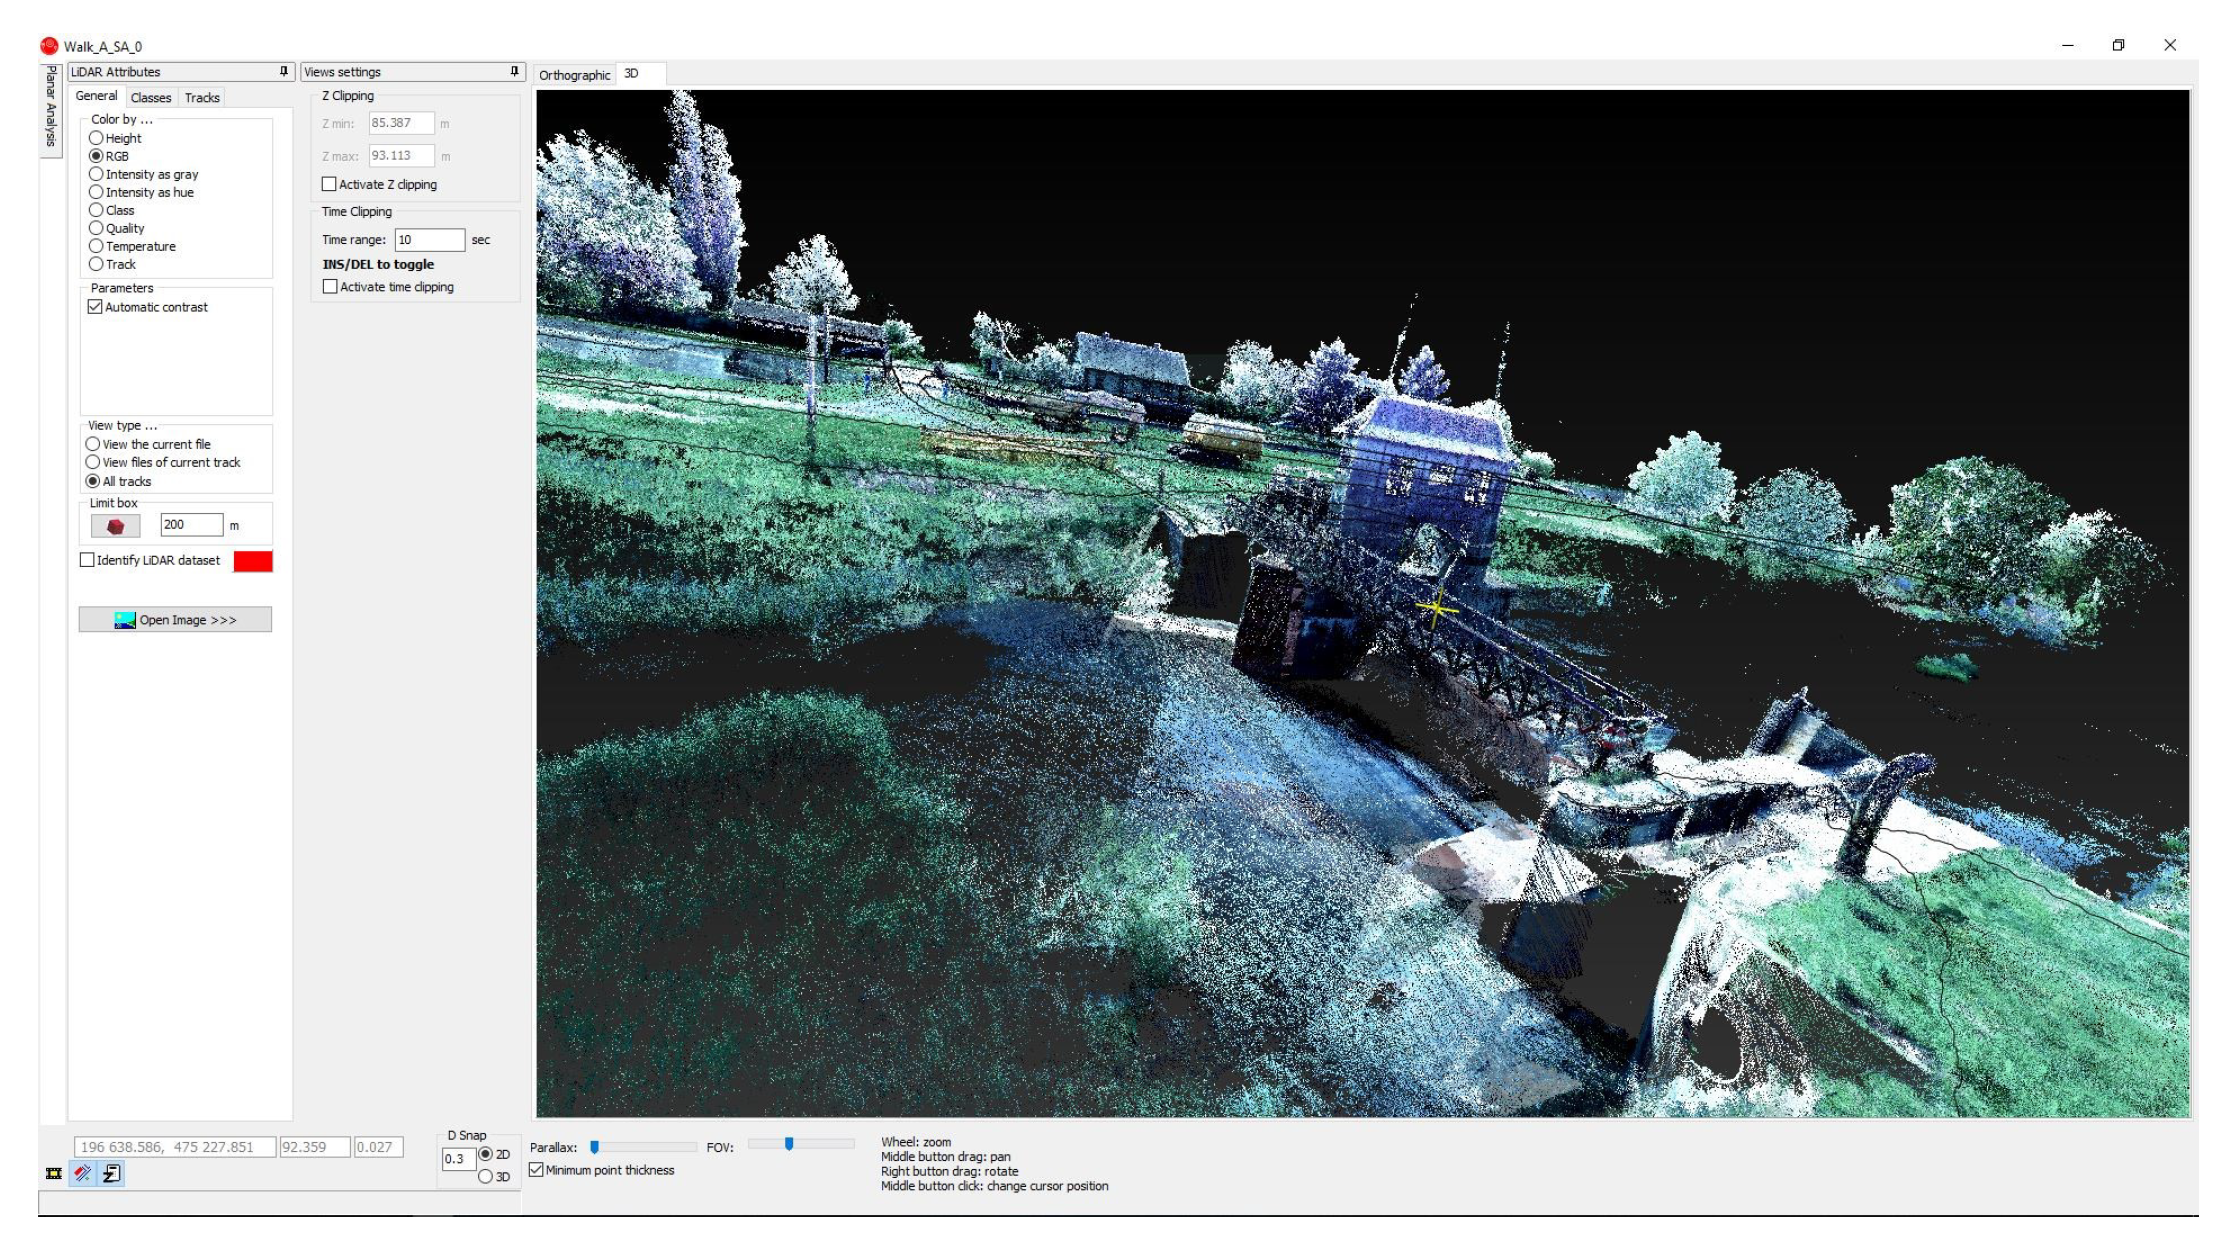Click the Walk_A_SA_0 application logo icon

[x=49, y=46]
